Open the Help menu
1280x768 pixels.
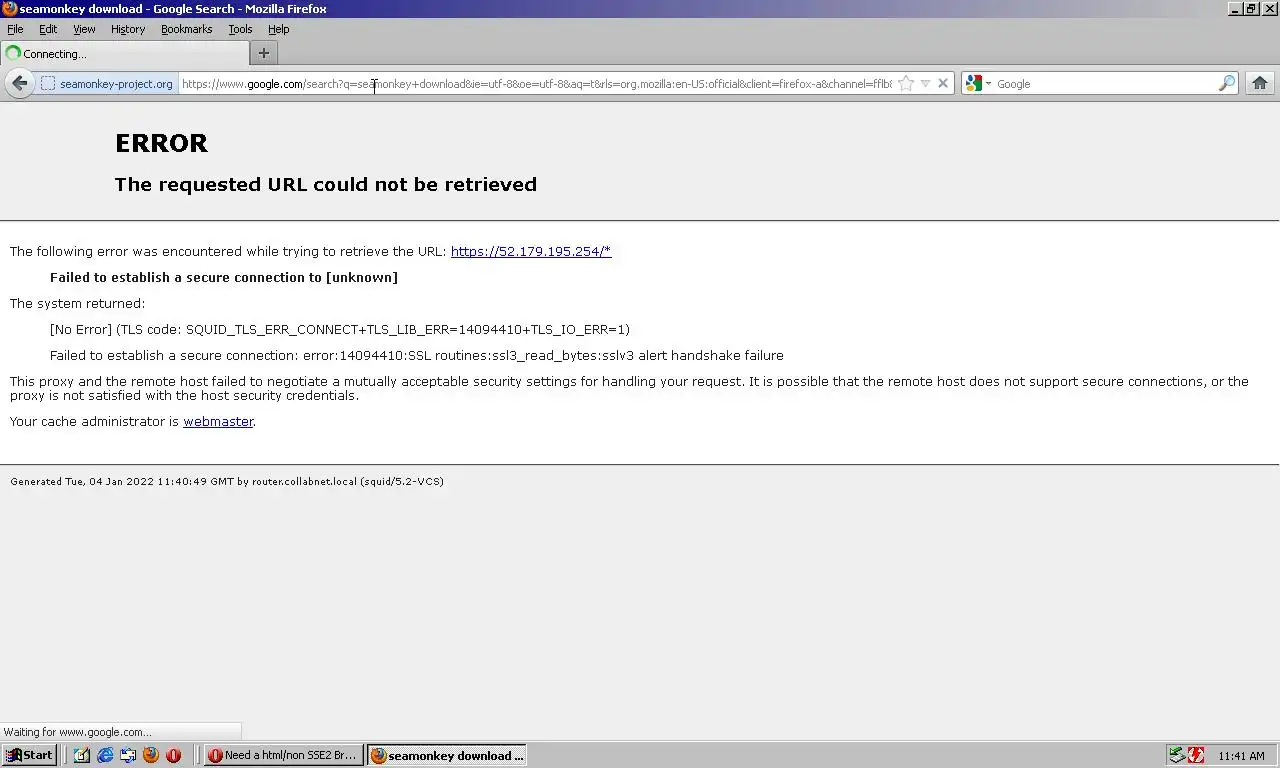pyautogui.click(x=279, y=29)
